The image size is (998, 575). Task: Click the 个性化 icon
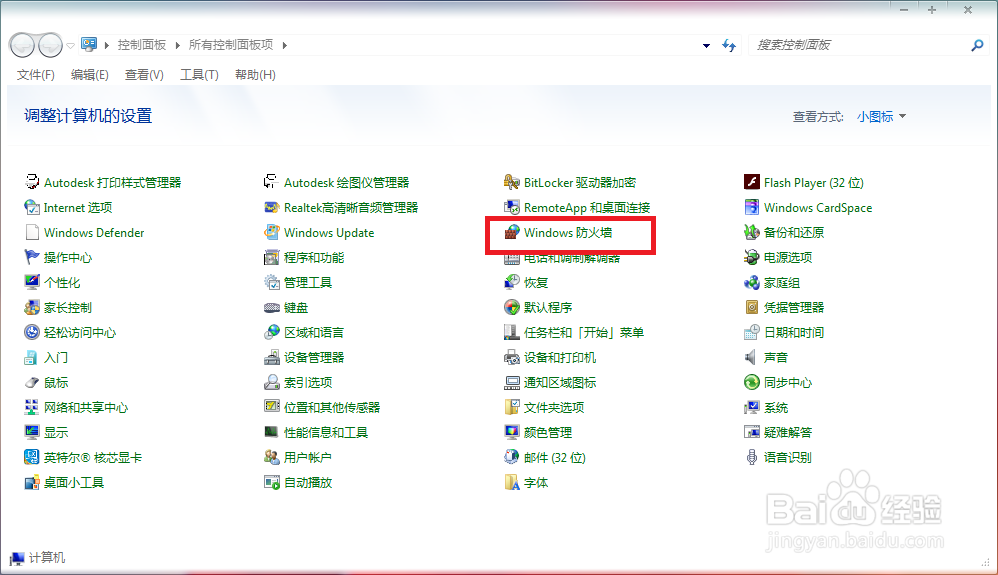(x=32, y=282)
